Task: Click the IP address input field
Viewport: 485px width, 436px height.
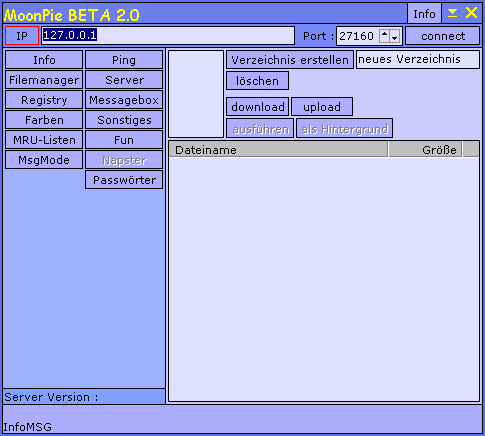Action: [x=168, y=36]
